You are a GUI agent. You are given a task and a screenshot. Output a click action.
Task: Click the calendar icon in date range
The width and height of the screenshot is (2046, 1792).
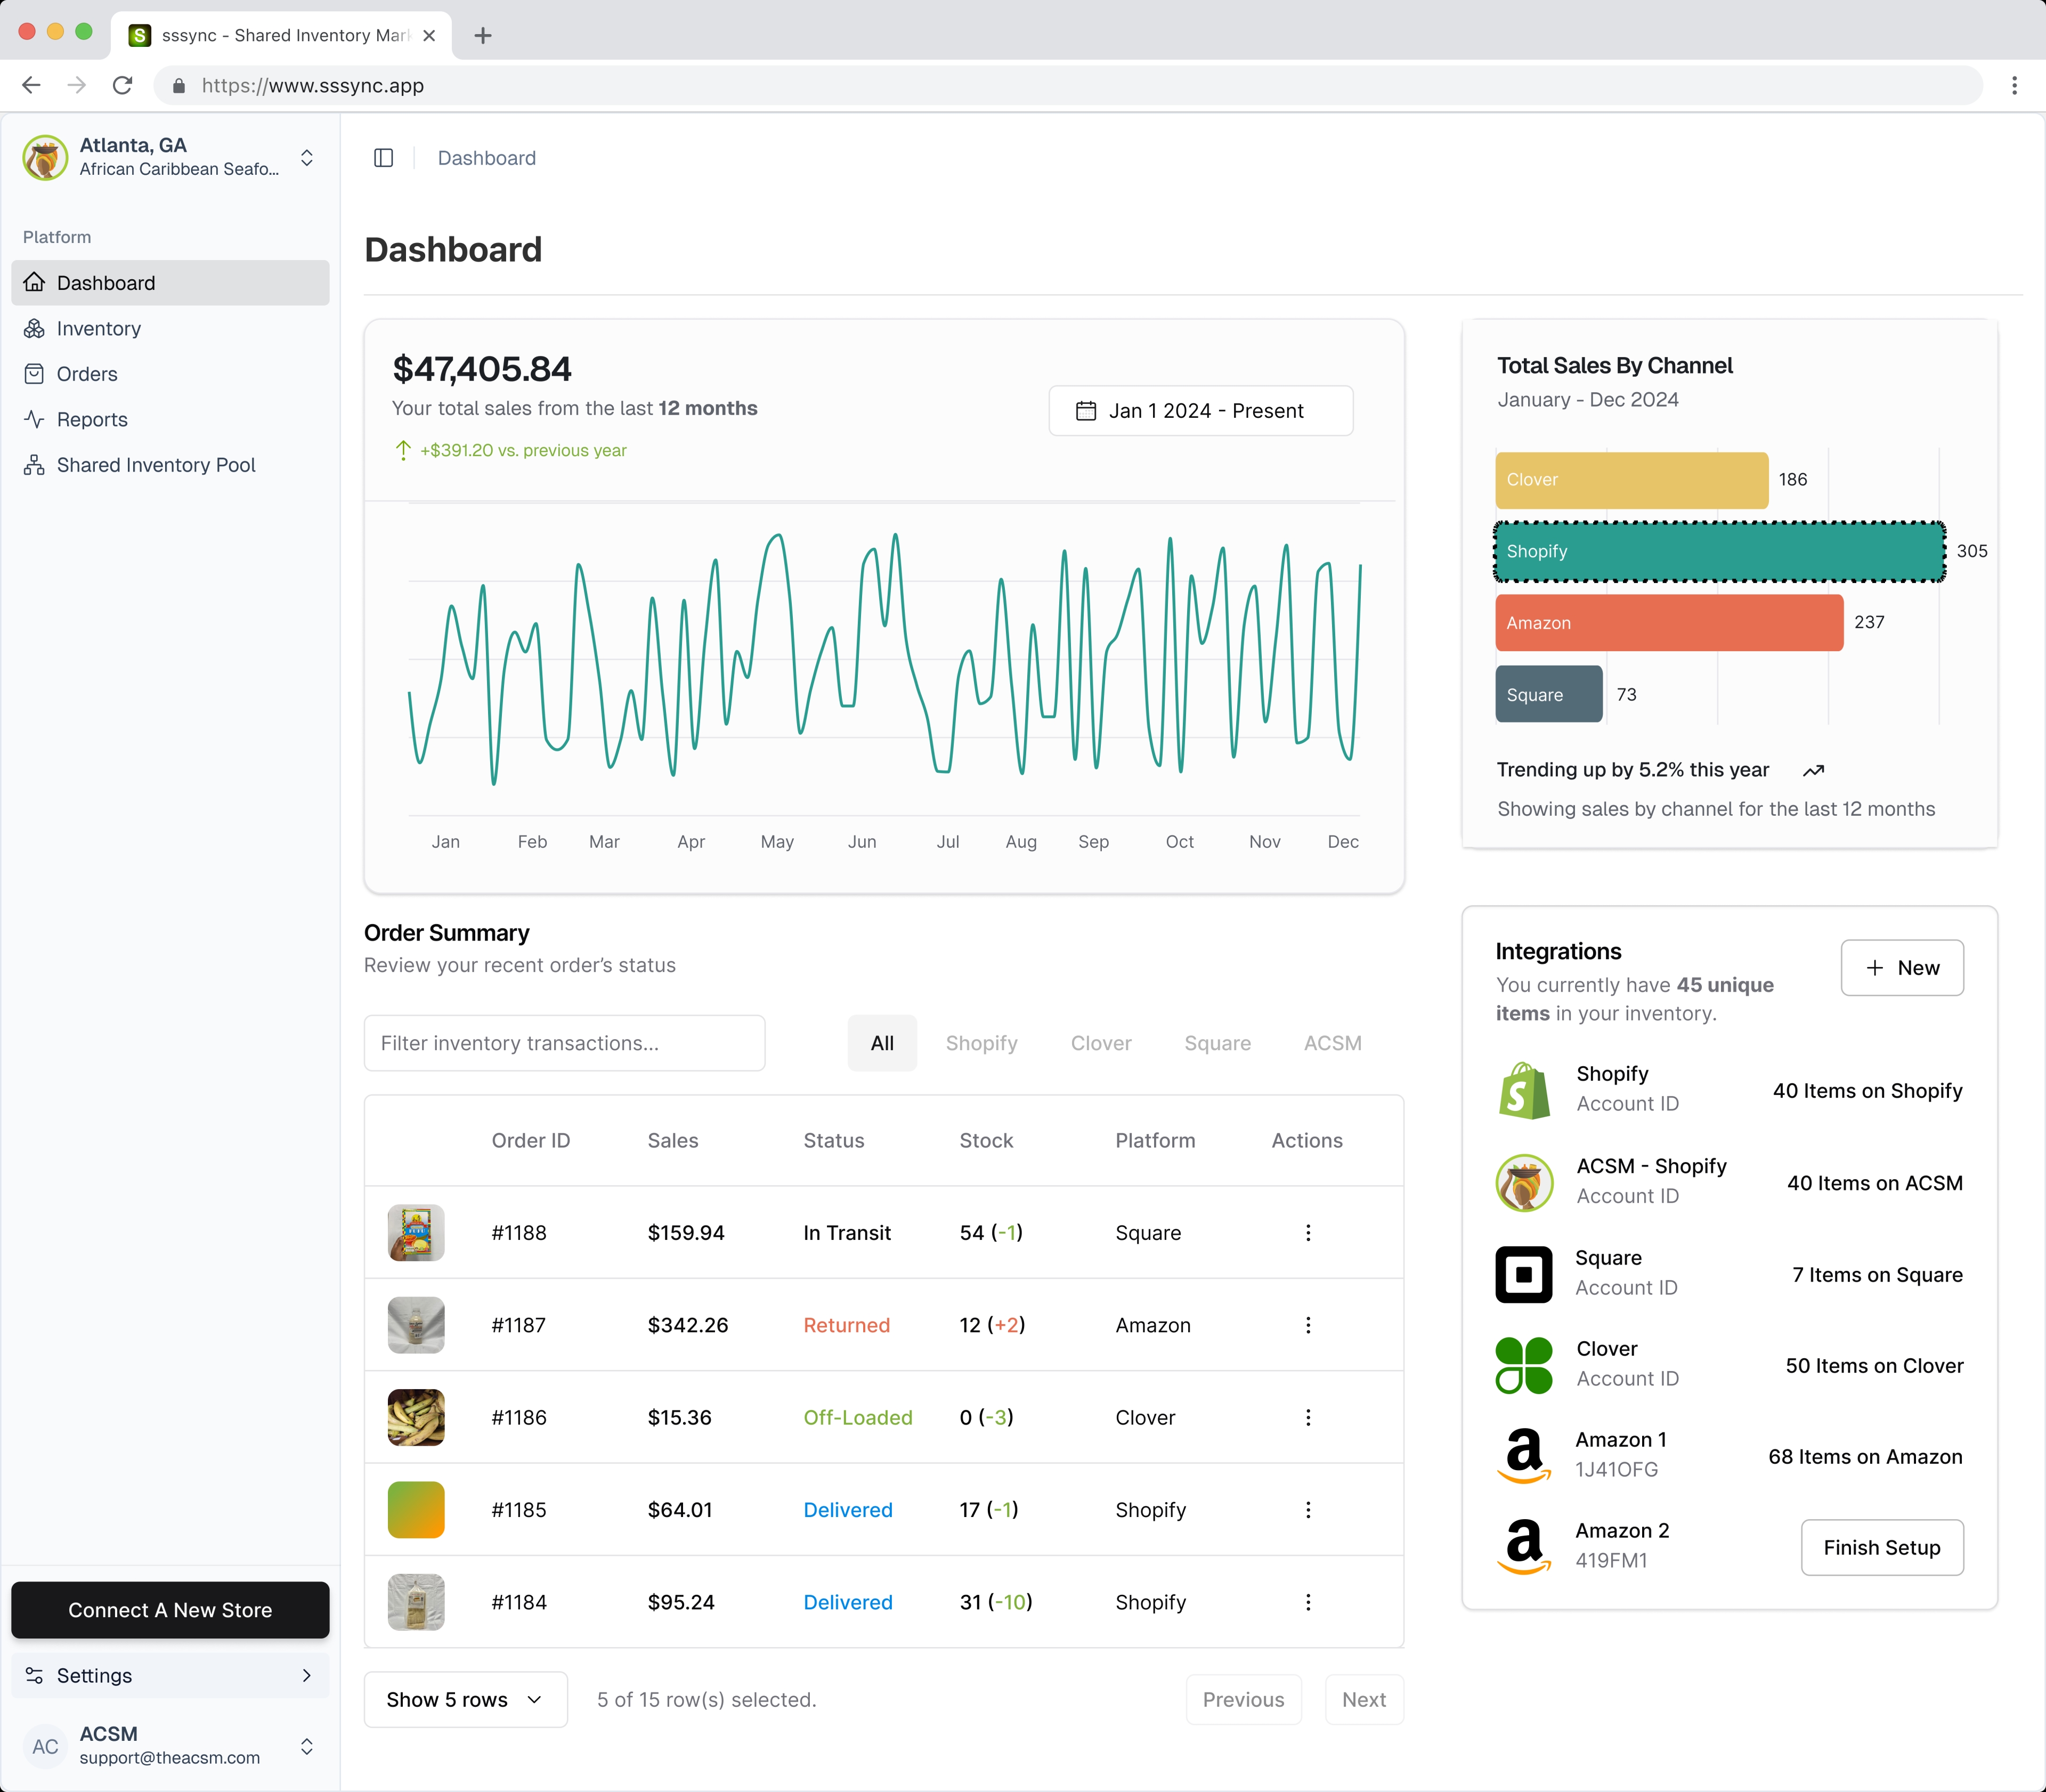1086,411
